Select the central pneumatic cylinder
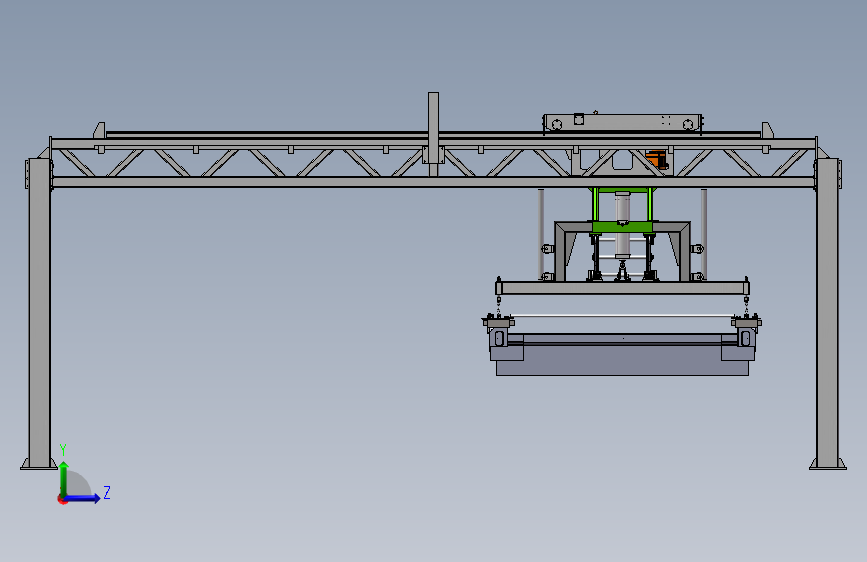The width and height of the screenshot is (867, 562). coord(623,224)
